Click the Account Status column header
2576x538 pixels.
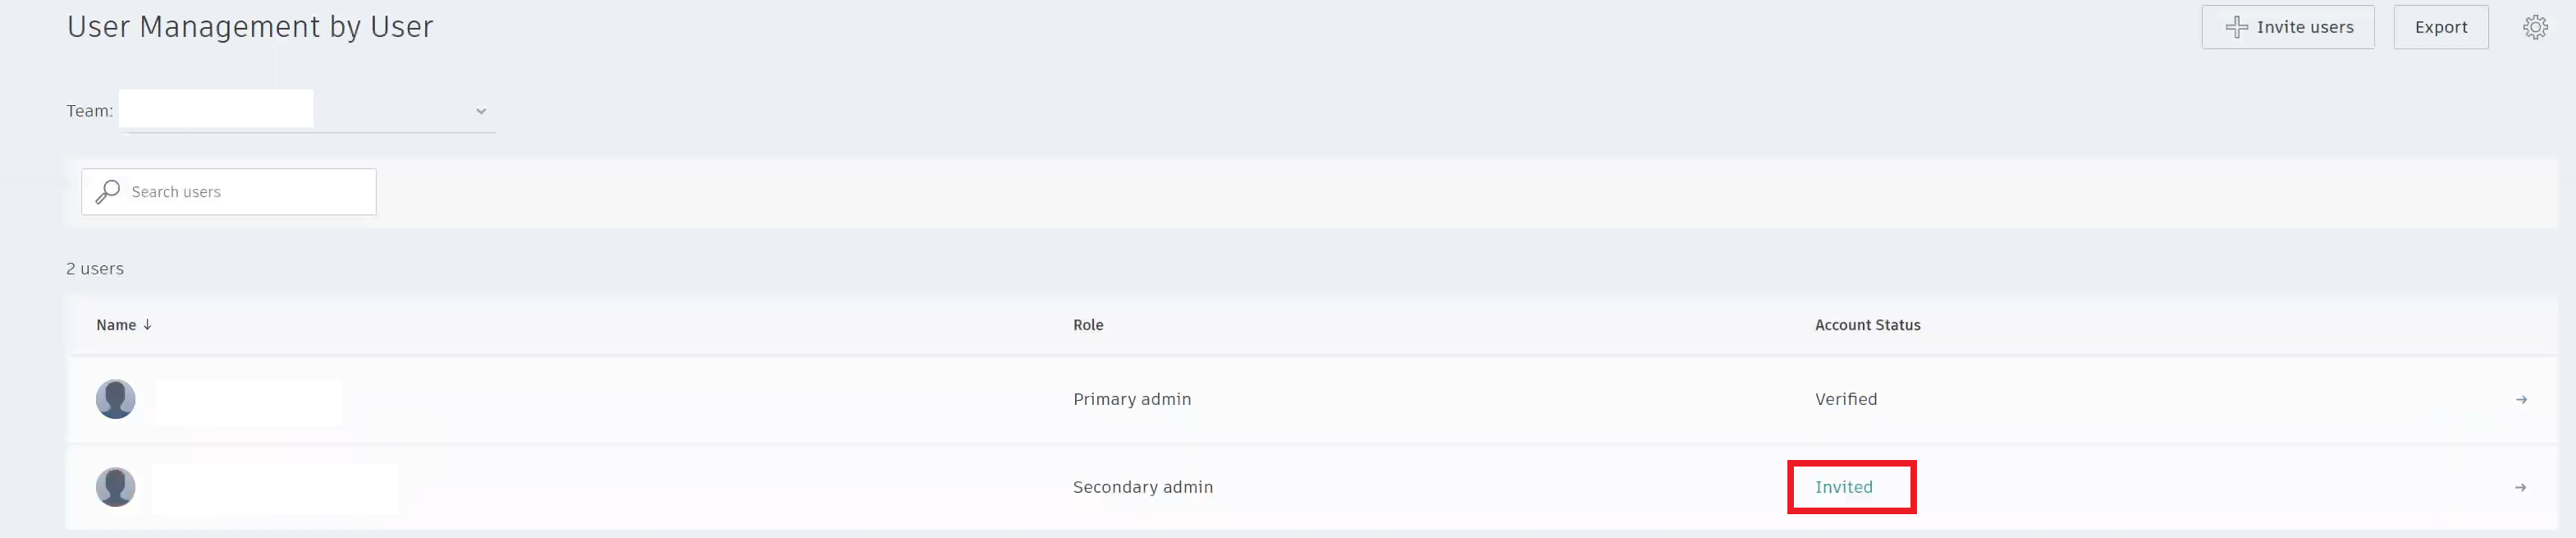[x=1868, y=325]
